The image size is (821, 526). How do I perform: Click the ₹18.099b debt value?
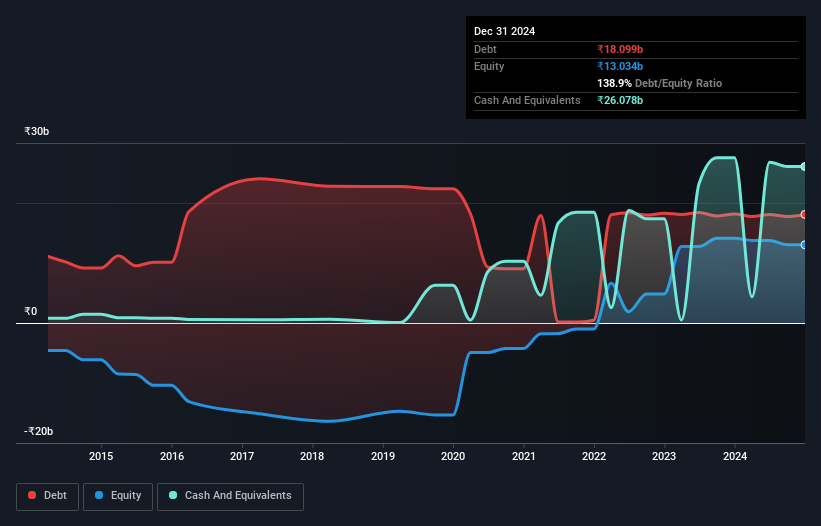620,49
